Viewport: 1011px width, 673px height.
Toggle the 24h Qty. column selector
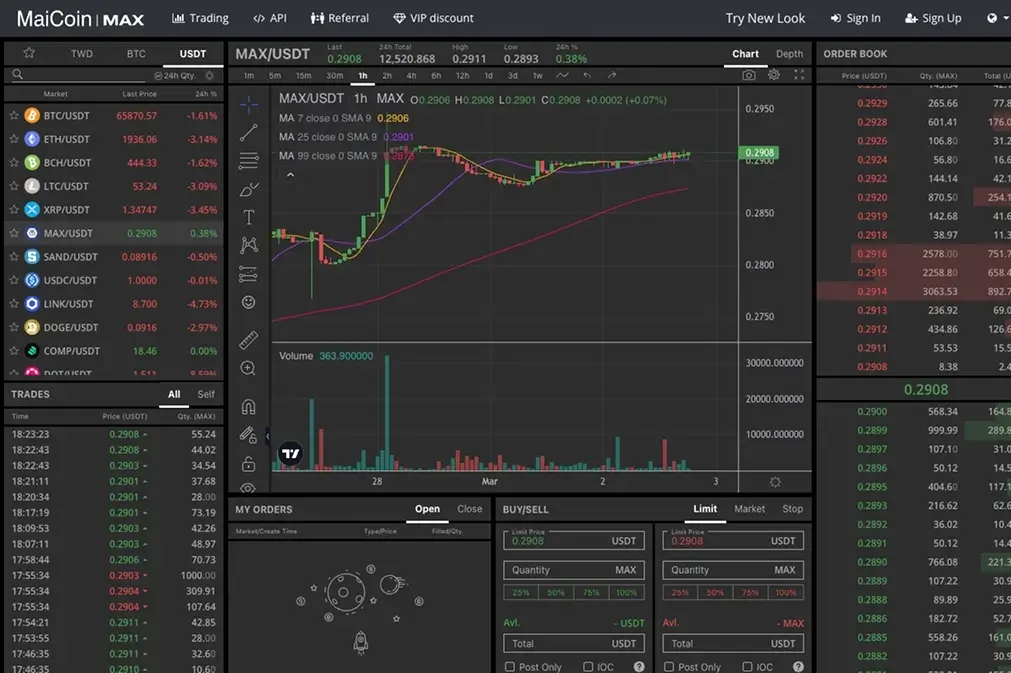[175, 75]
